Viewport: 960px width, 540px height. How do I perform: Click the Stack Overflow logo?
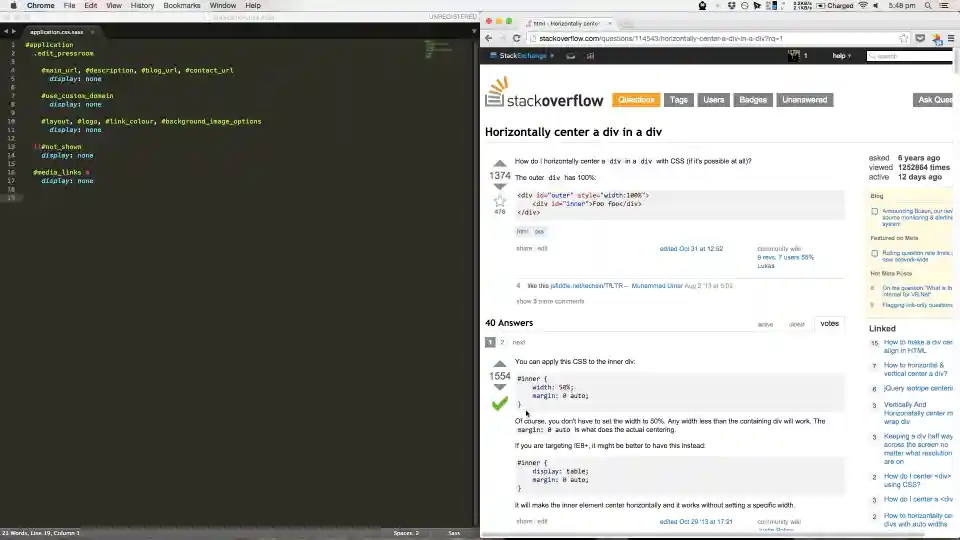[x=544, y=93]
